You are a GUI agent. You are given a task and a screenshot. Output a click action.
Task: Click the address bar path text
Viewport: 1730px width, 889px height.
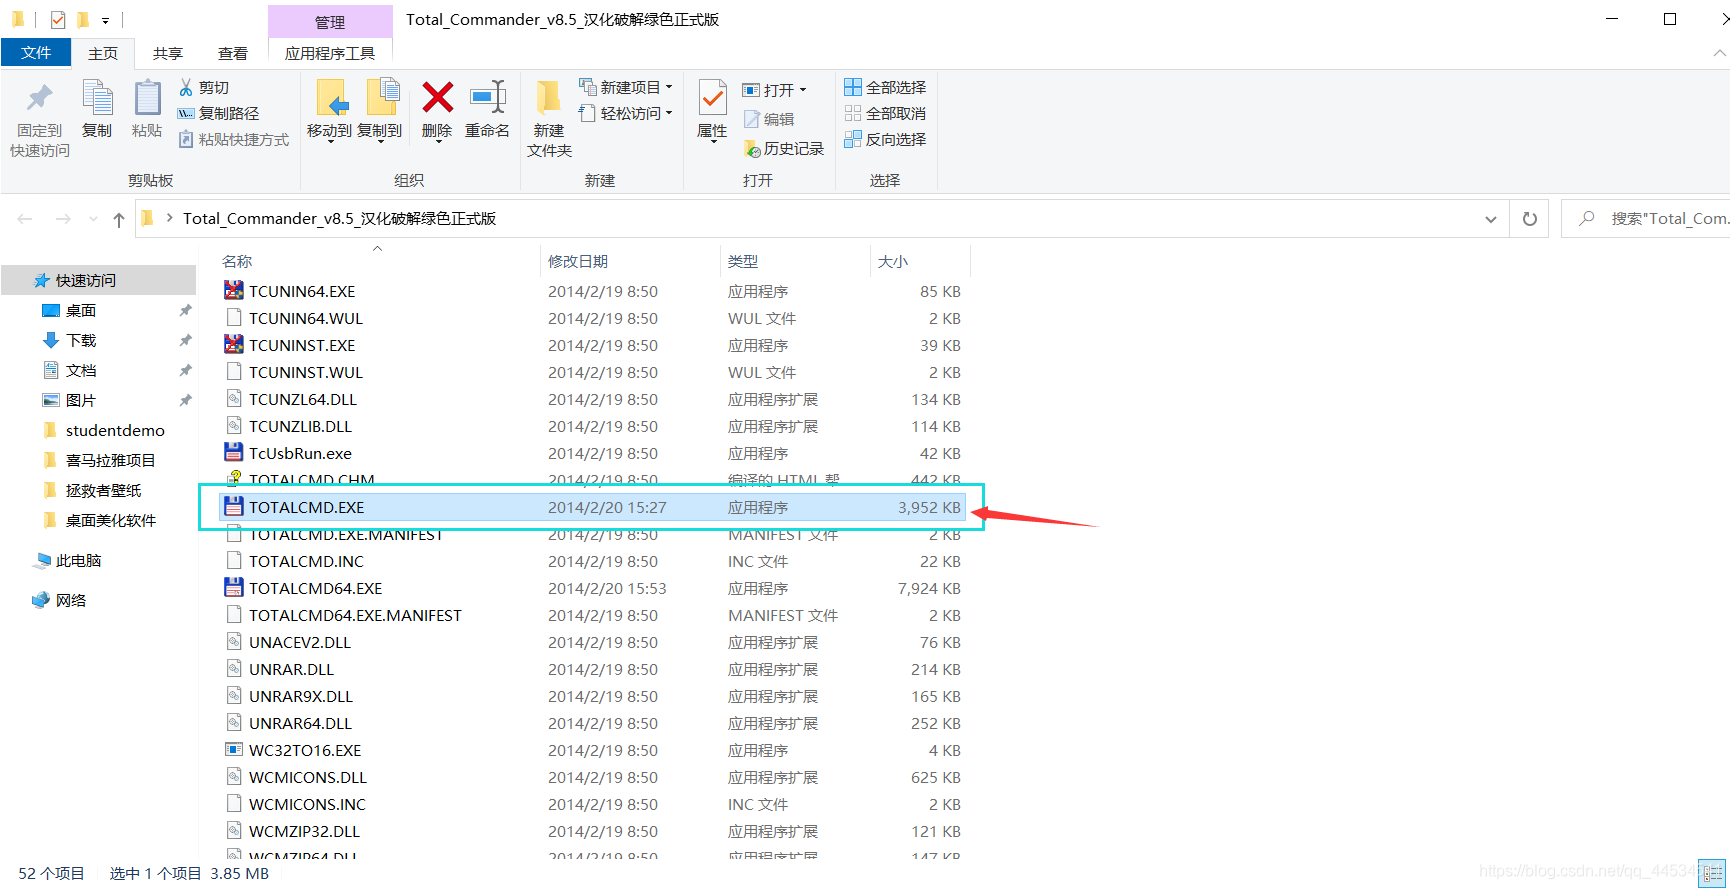point(339,219)
